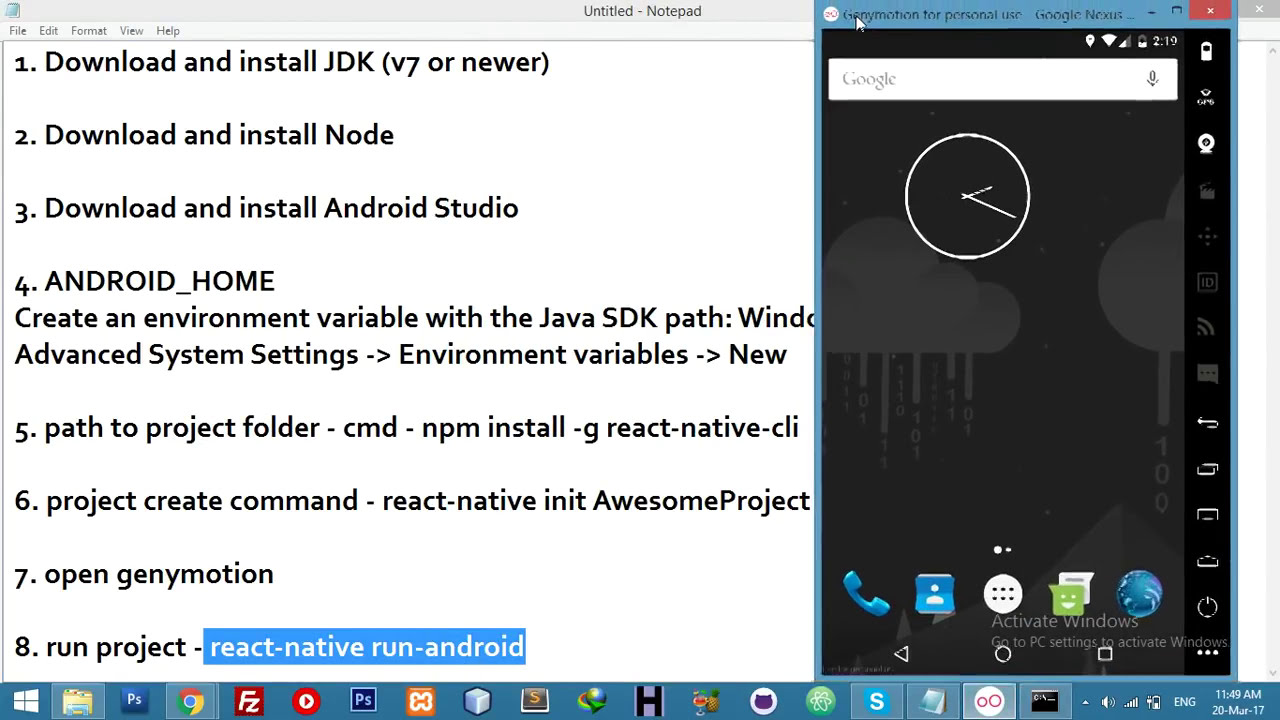Screen dimensions: 1280x720
Task: Open Notepad Edit menu
Action: point(48,31)
